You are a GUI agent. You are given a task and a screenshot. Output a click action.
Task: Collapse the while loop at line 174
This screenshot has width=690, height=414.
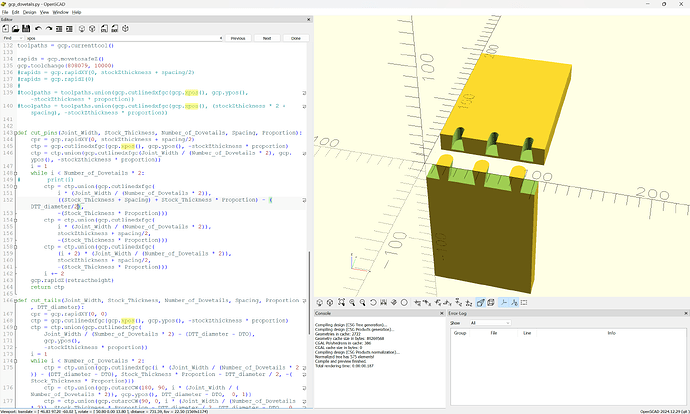point(16,361)
